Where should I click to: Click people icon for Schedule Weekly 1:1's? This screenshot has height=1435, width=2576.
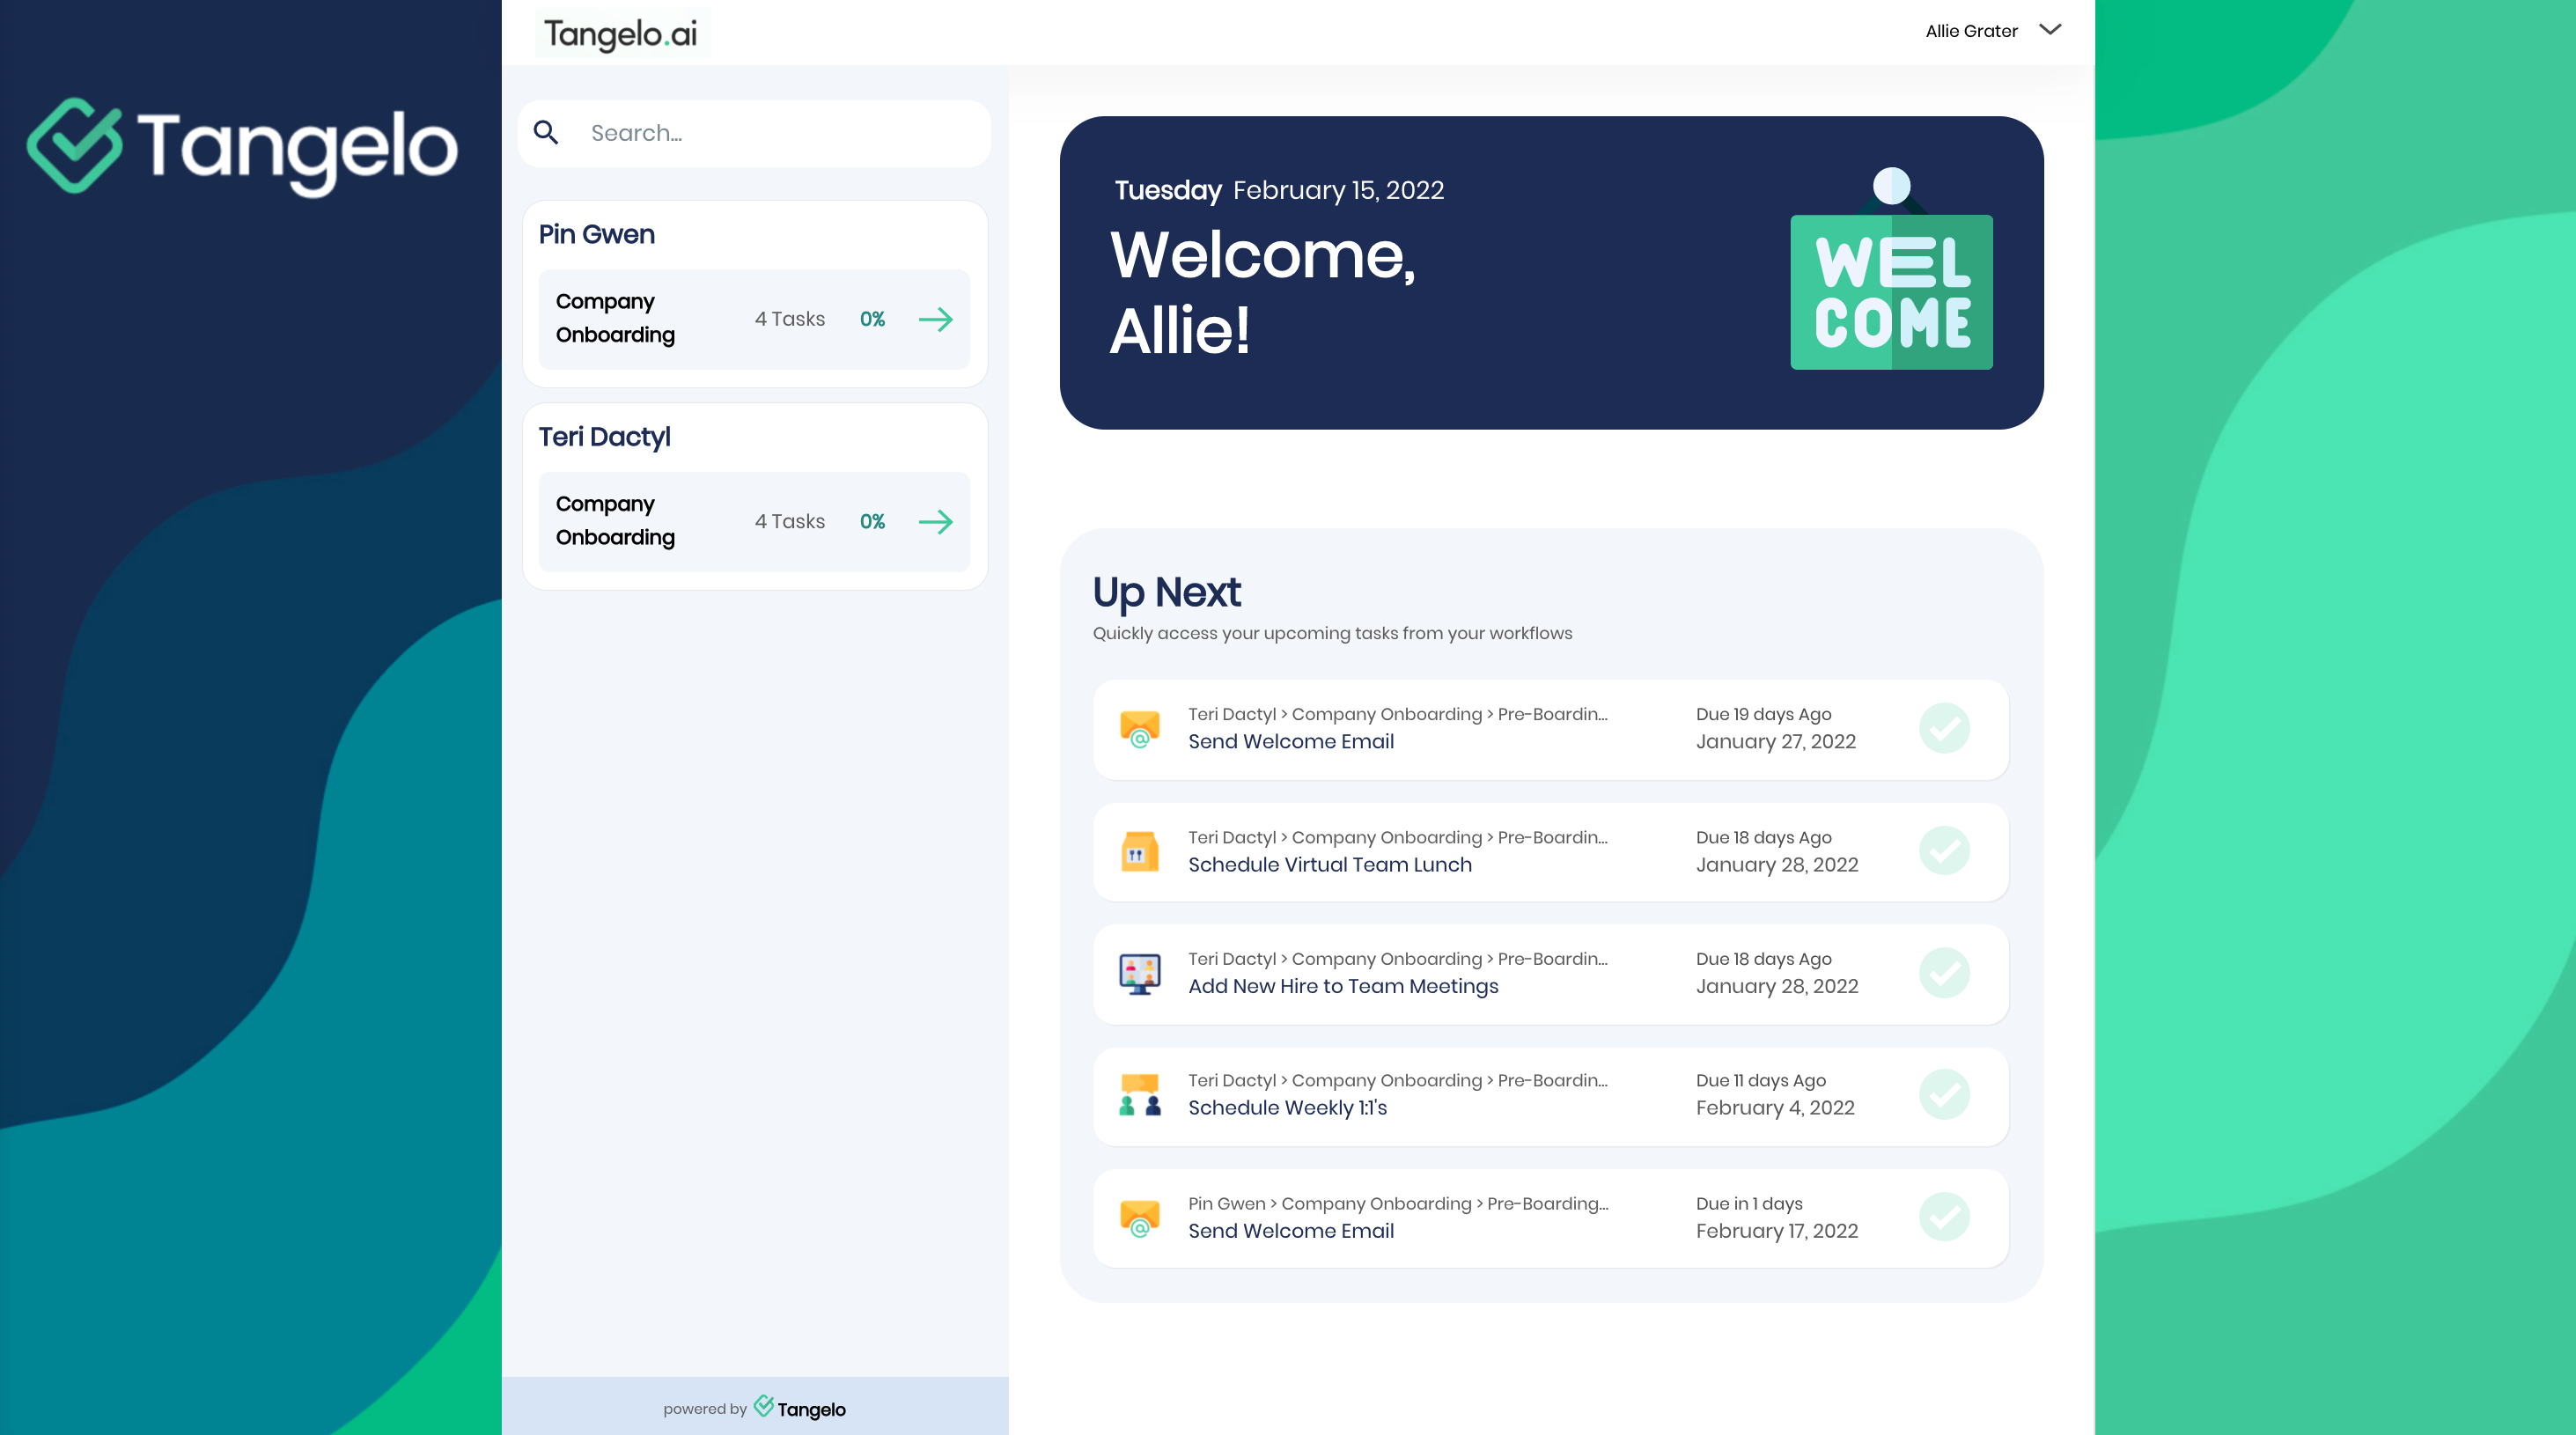coord(1139,1095)
